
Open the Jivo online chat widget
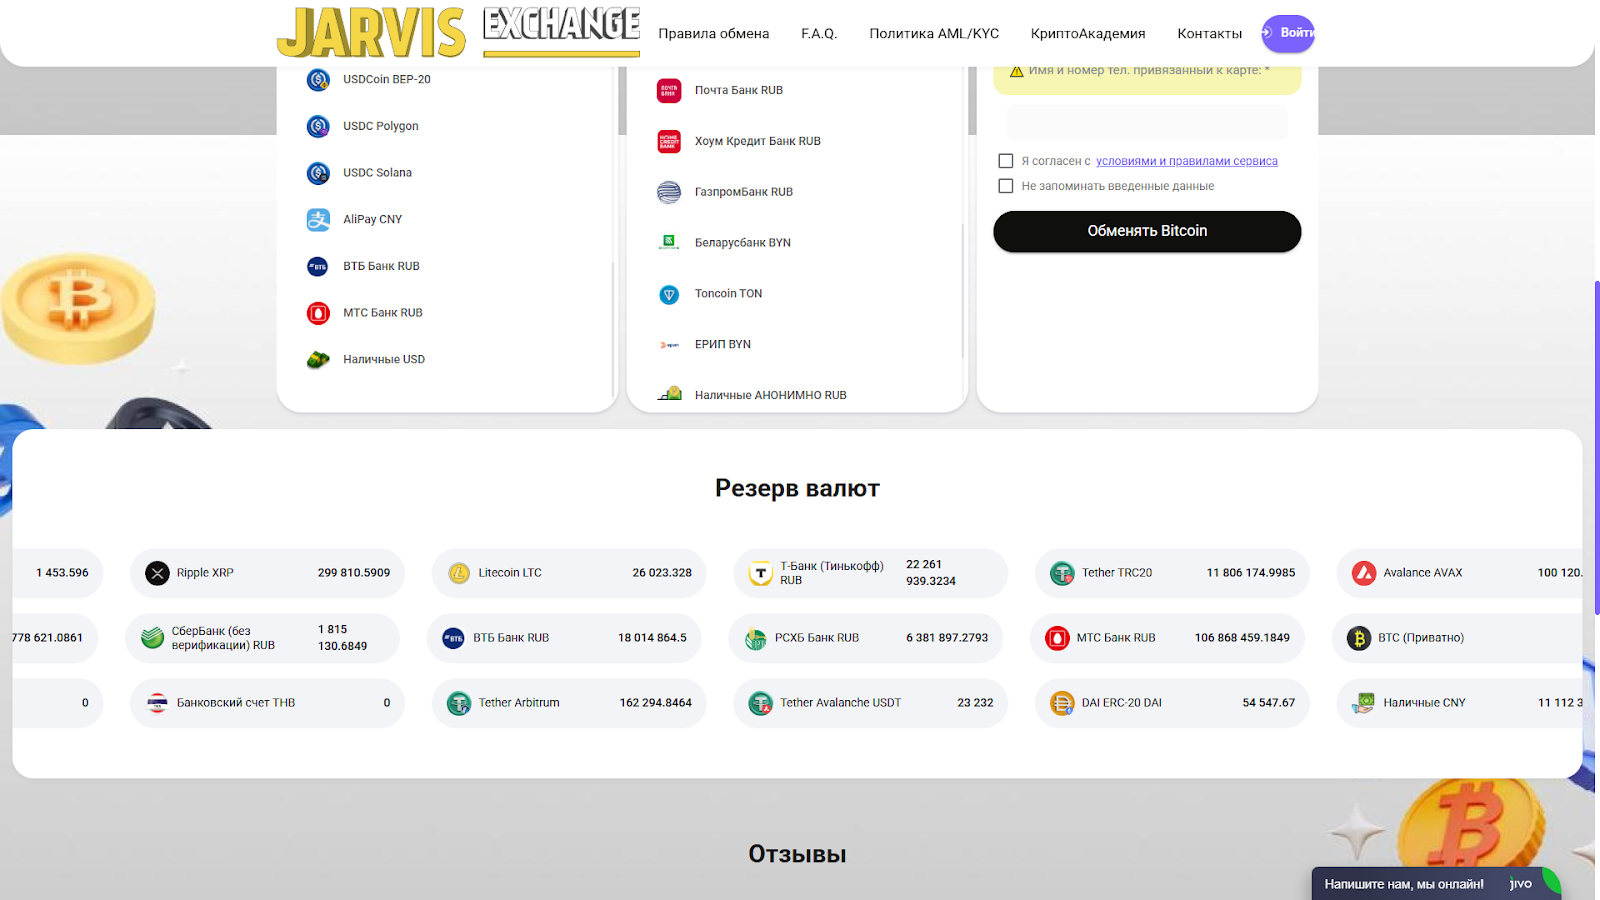[1436, 884]
